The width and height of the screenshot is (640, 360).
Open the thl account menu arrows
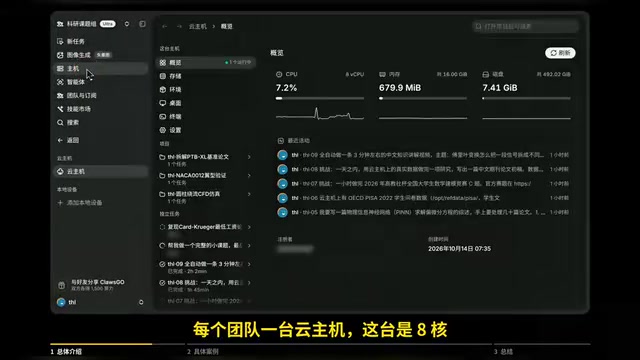coord(141,302)
